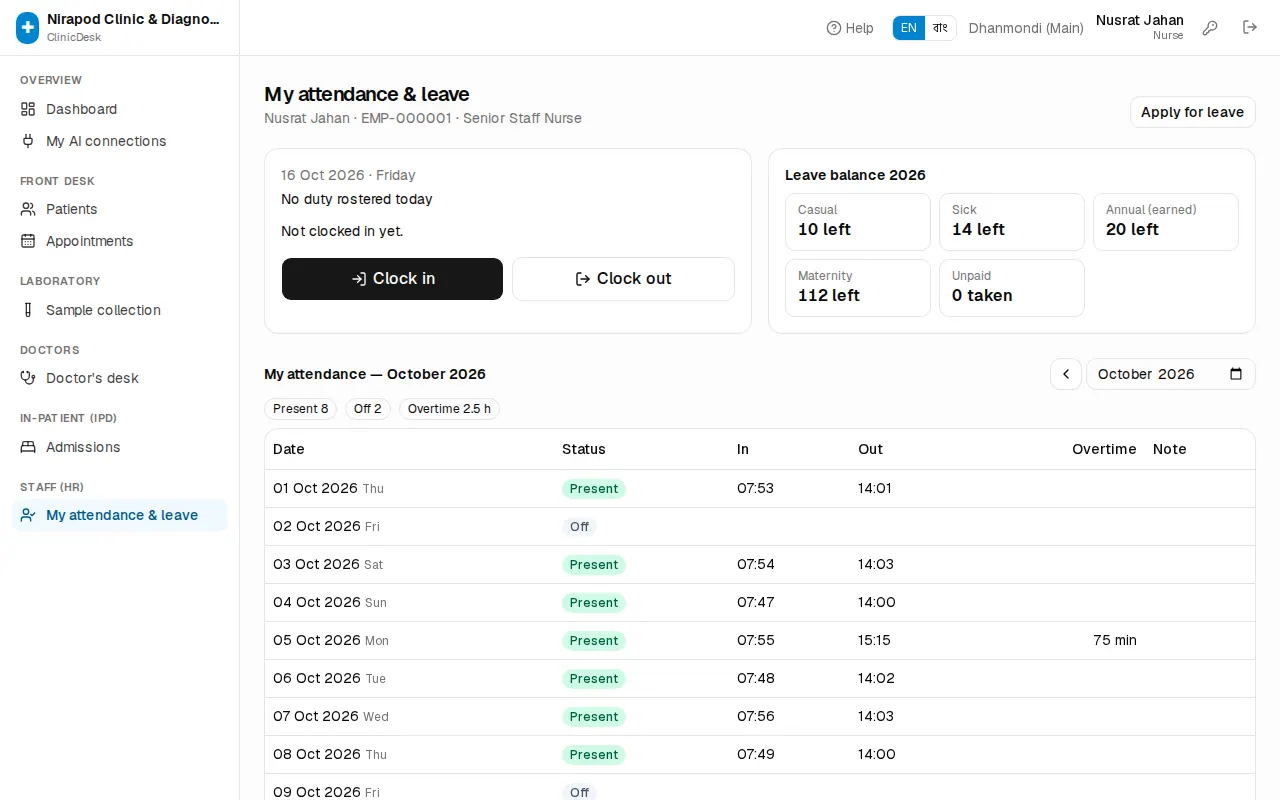Screen dimensions: 1280x800
Task: Open Doctor's desk page
Action: [120, 378]
